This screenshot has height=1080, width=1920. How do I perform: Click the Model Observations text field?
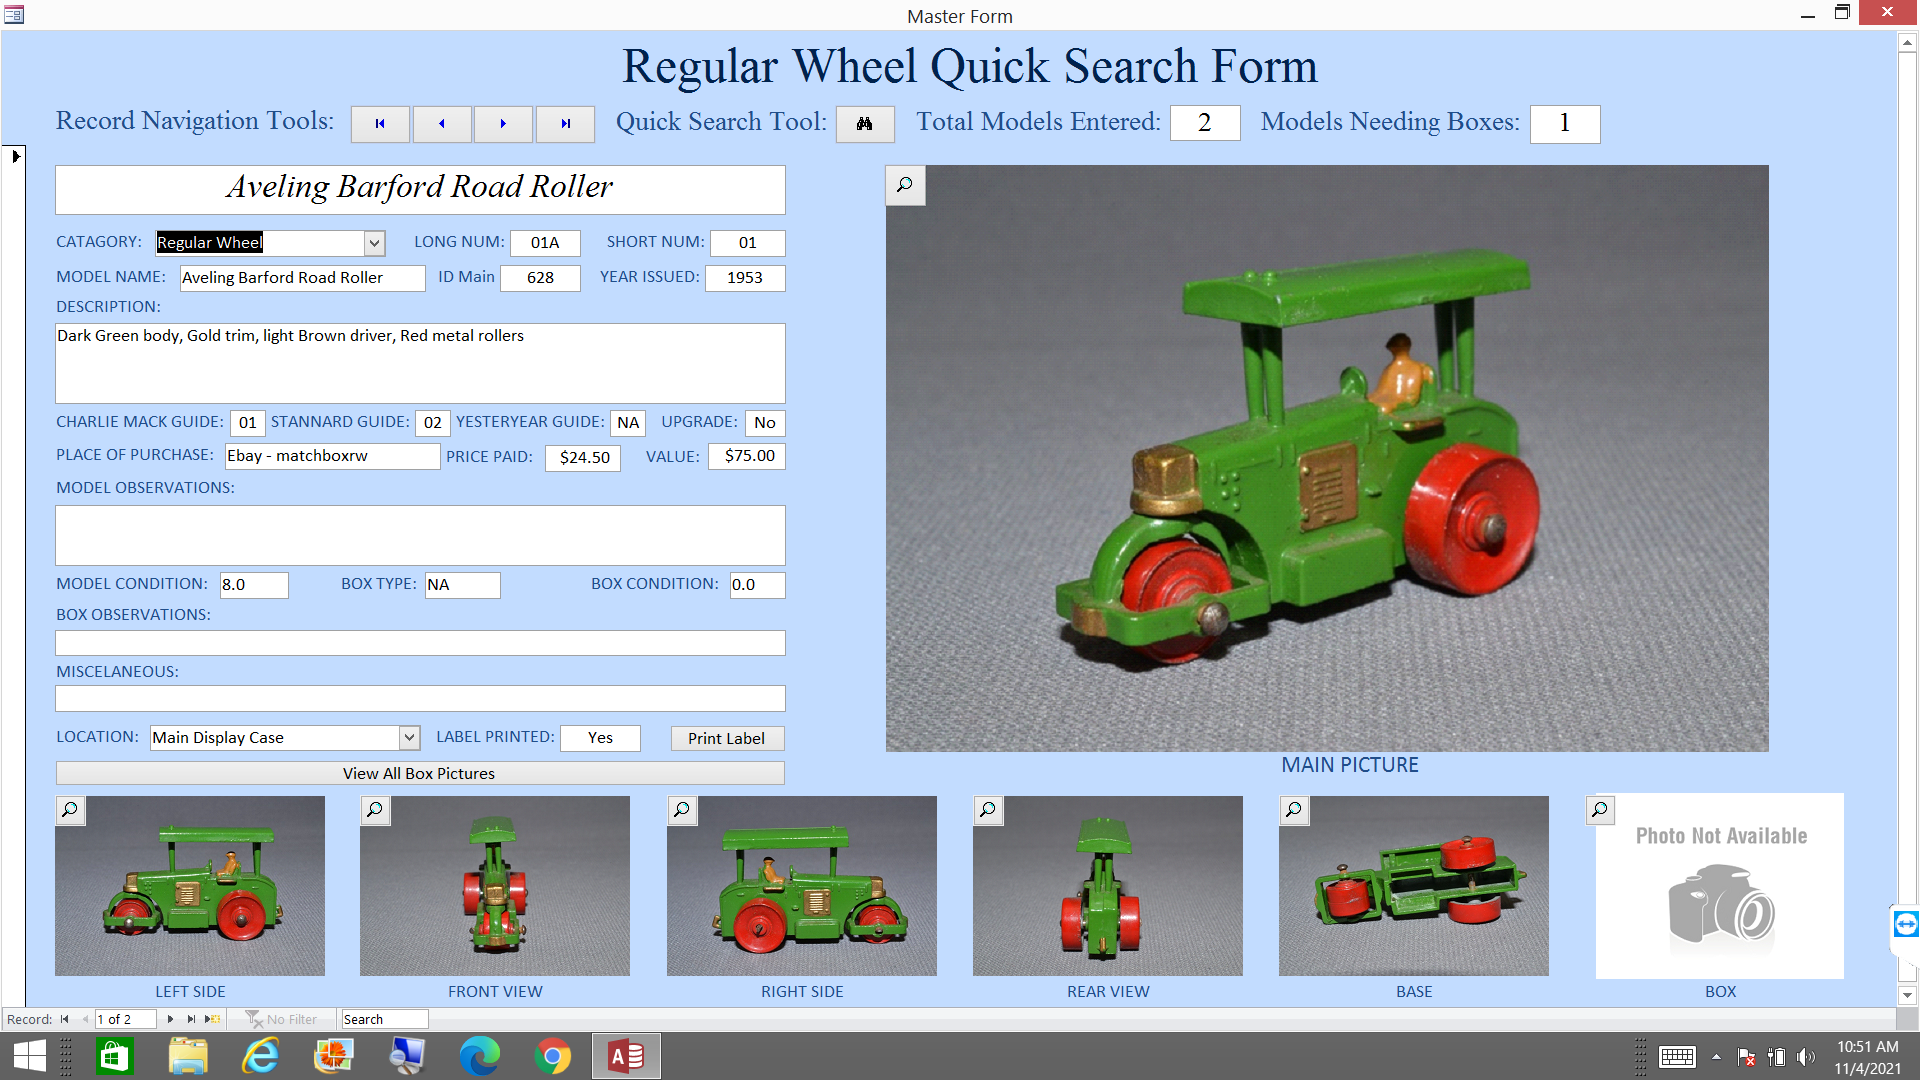420,535
